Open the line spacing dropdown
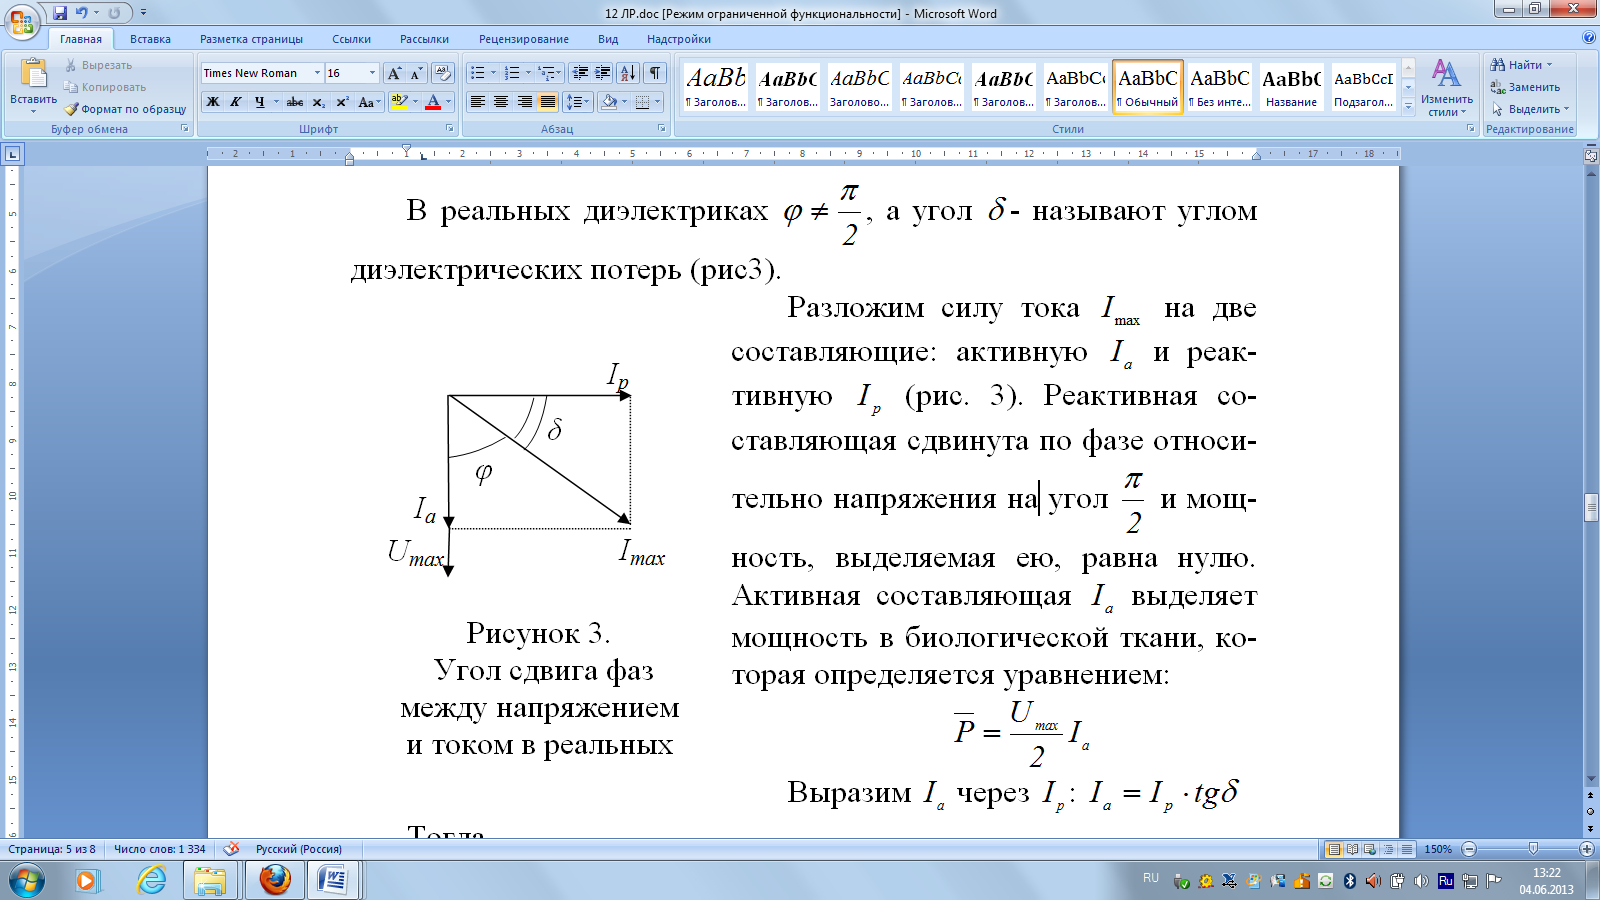This screenshot has width=1600, height=900. click(578, 102)
